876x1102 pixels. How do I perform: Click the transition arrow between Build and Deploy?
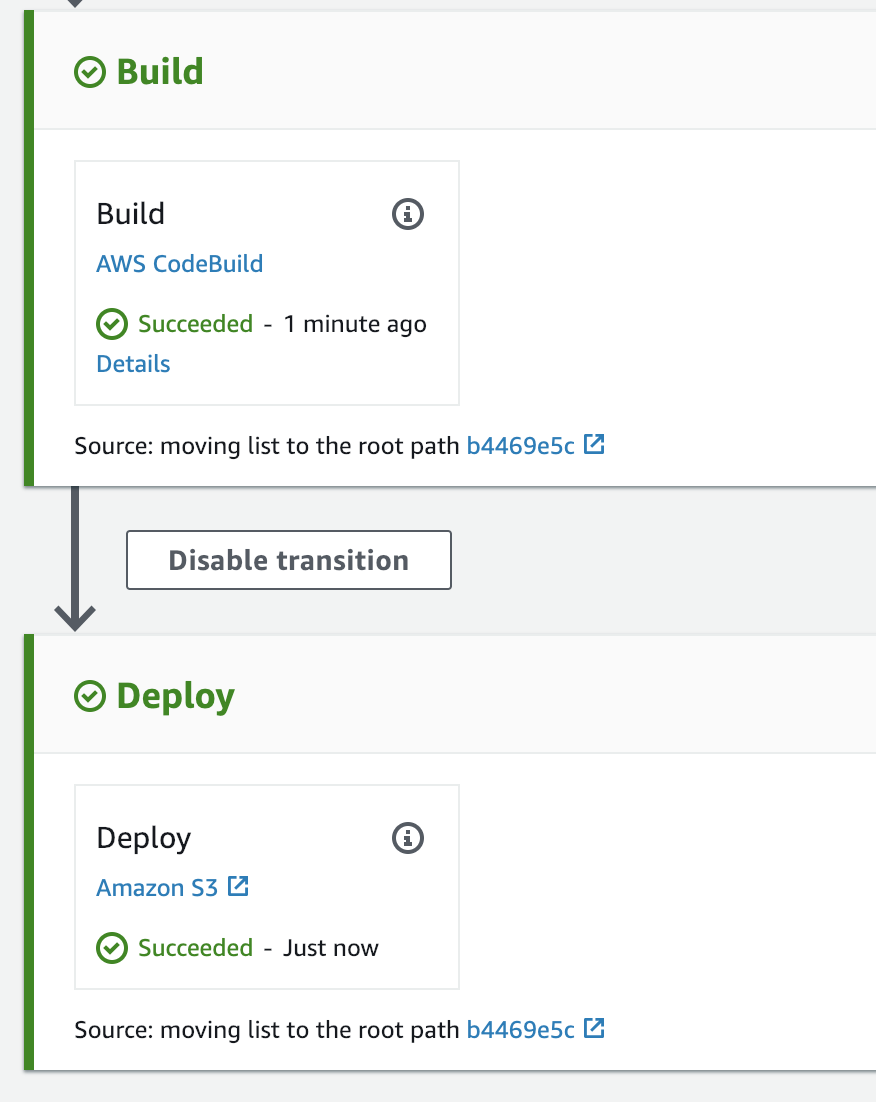[x=75, y=560]
